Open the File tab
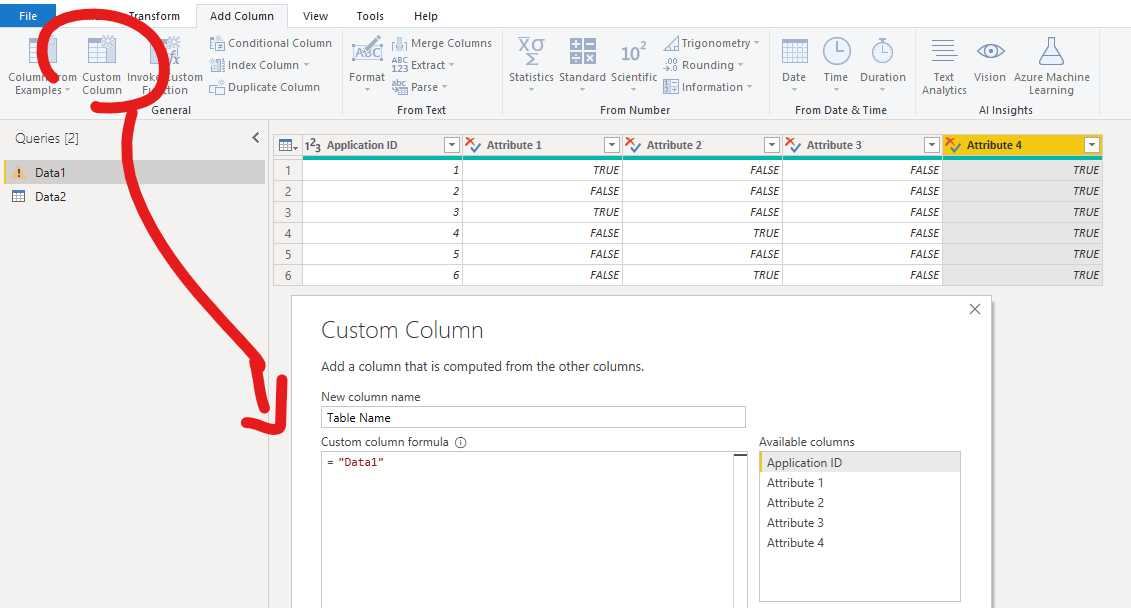1131x608 pixels. [28, 16]
